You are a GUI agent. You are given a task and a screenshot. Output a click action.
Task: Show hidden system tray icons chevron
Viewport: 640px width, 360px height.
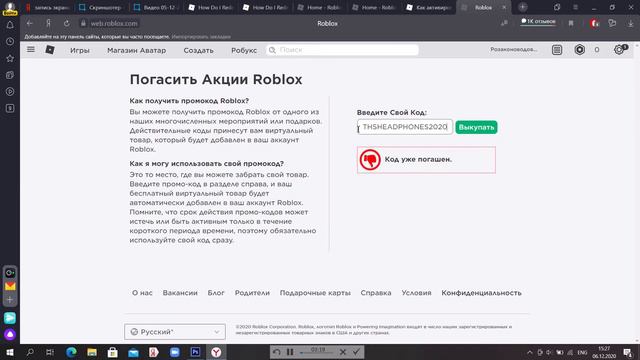point(530,352)
